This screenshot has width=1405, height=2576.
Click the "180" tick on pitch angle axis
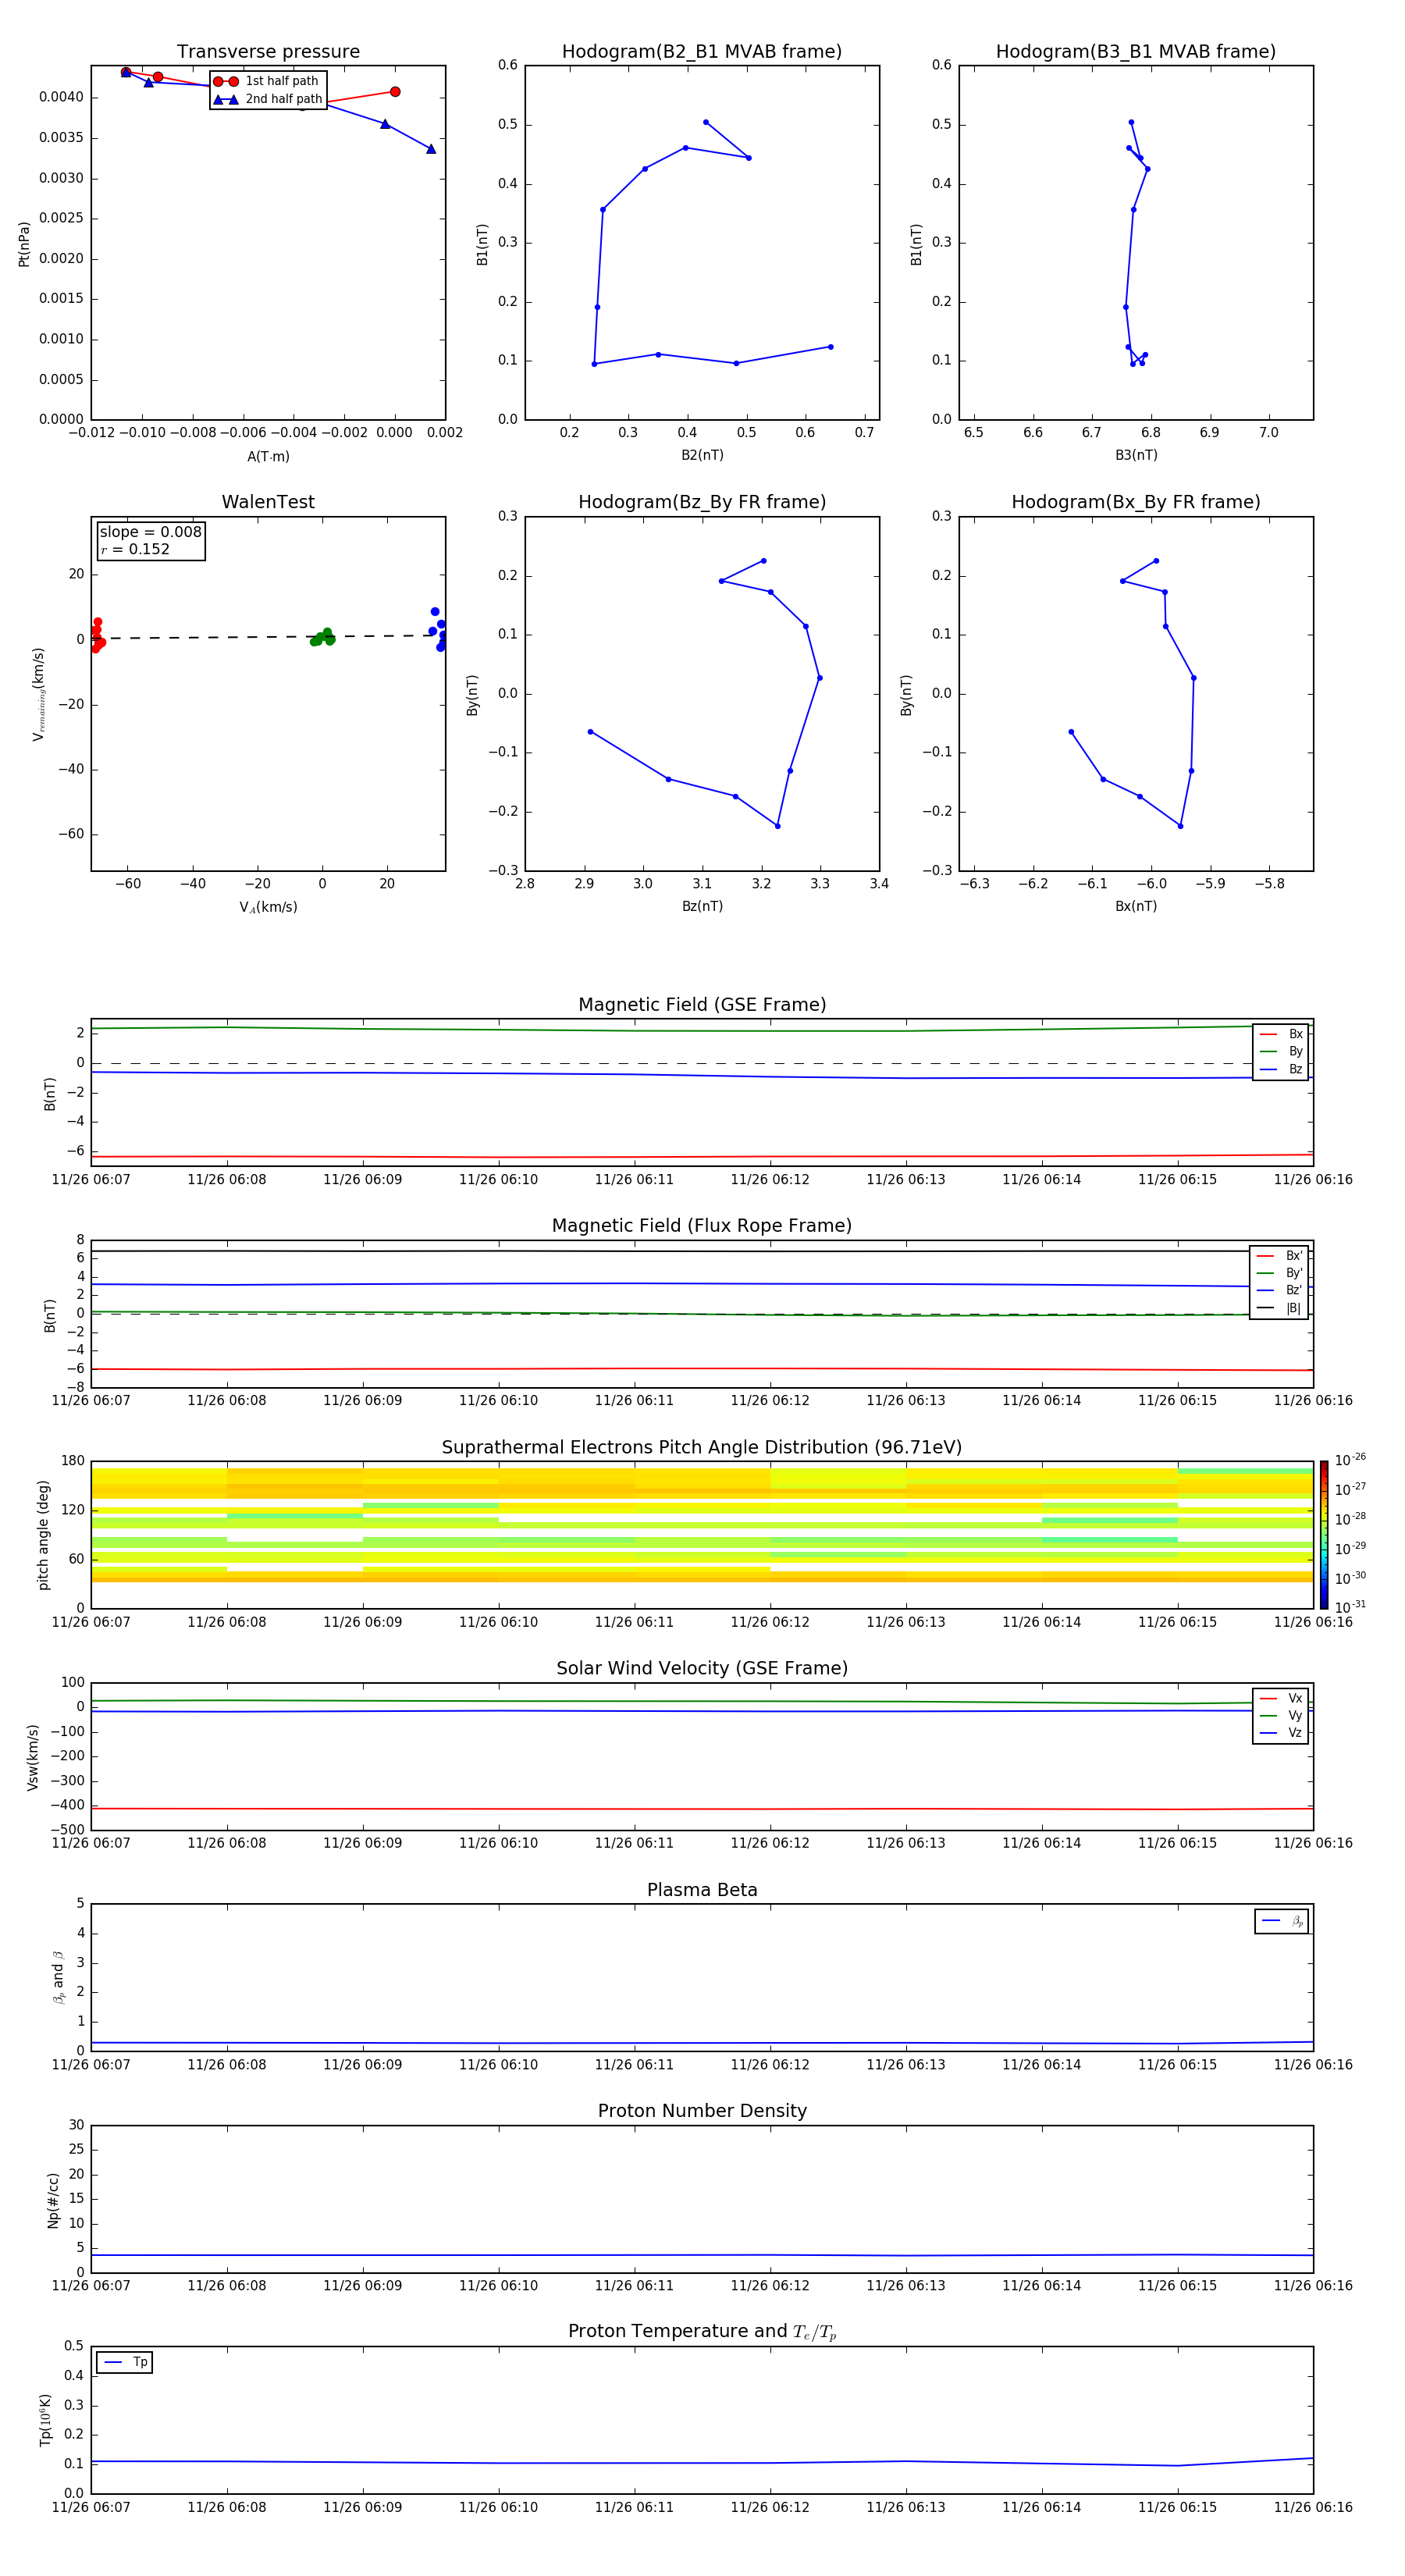73,1461
